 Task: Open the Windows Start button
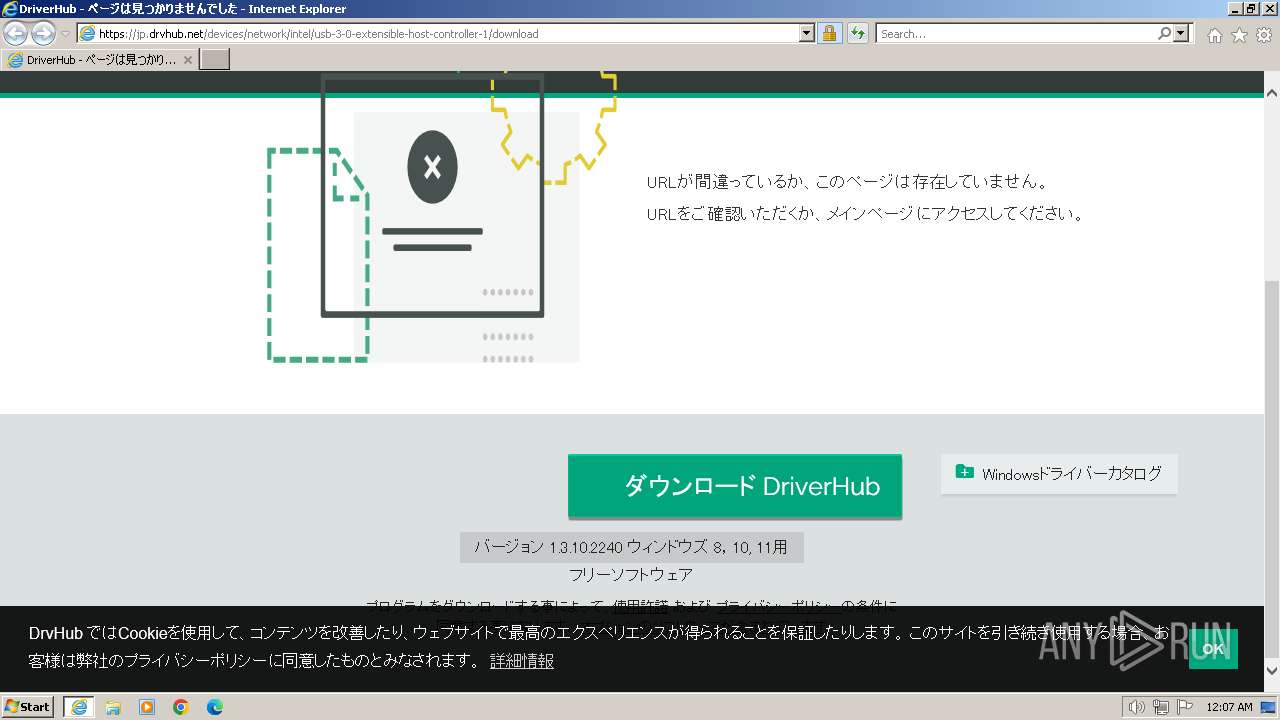(x=28, y=706)
